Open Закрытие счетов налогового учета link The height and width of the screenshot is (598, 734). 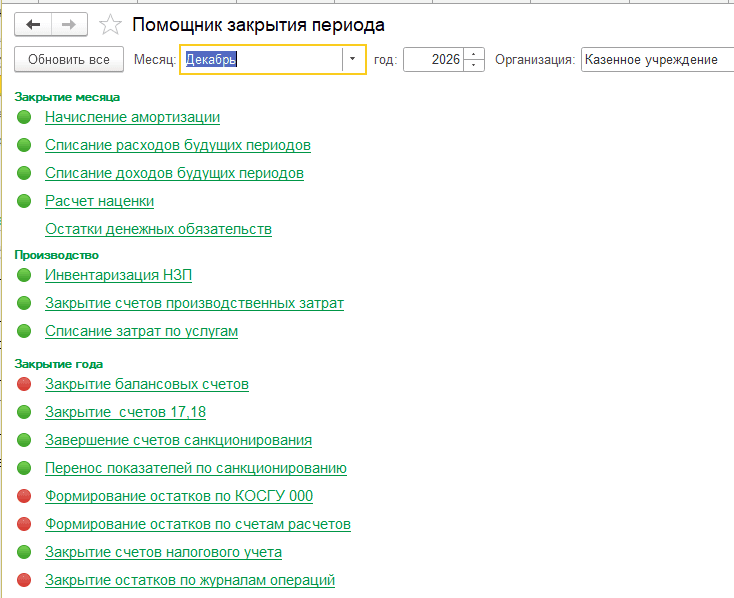(163, 552)
